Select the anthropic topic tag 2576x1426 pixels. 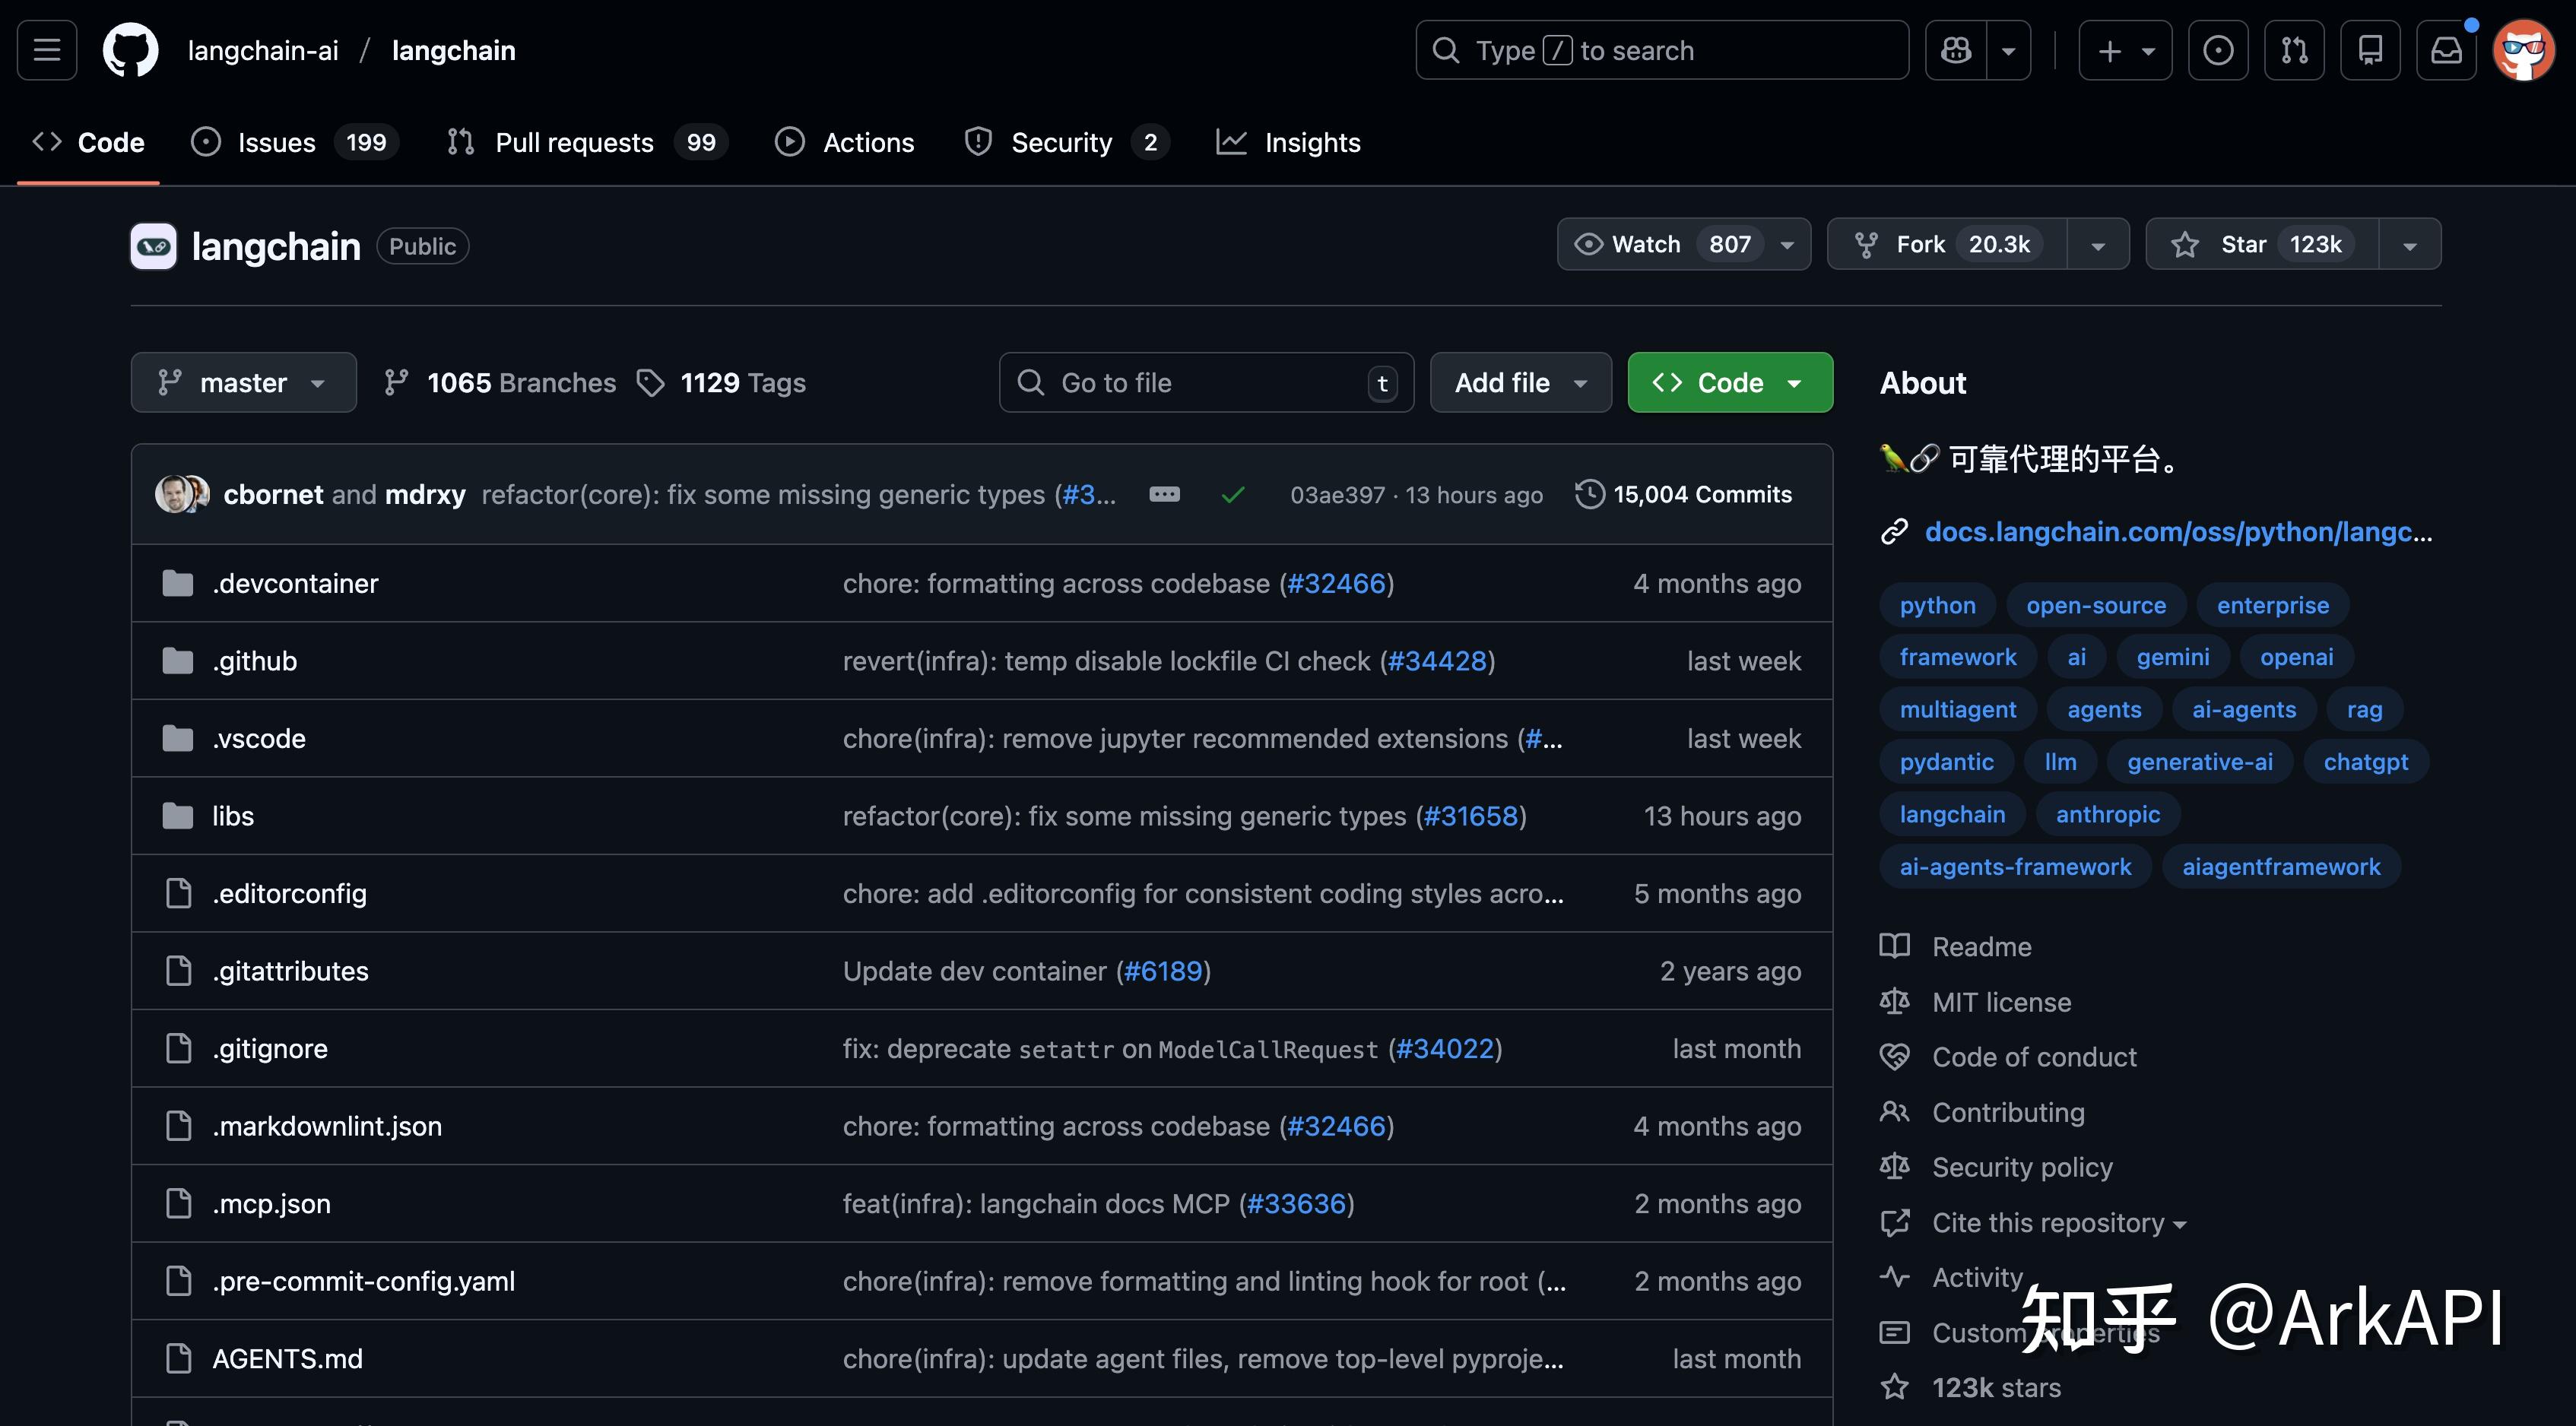coord(2107,814)
